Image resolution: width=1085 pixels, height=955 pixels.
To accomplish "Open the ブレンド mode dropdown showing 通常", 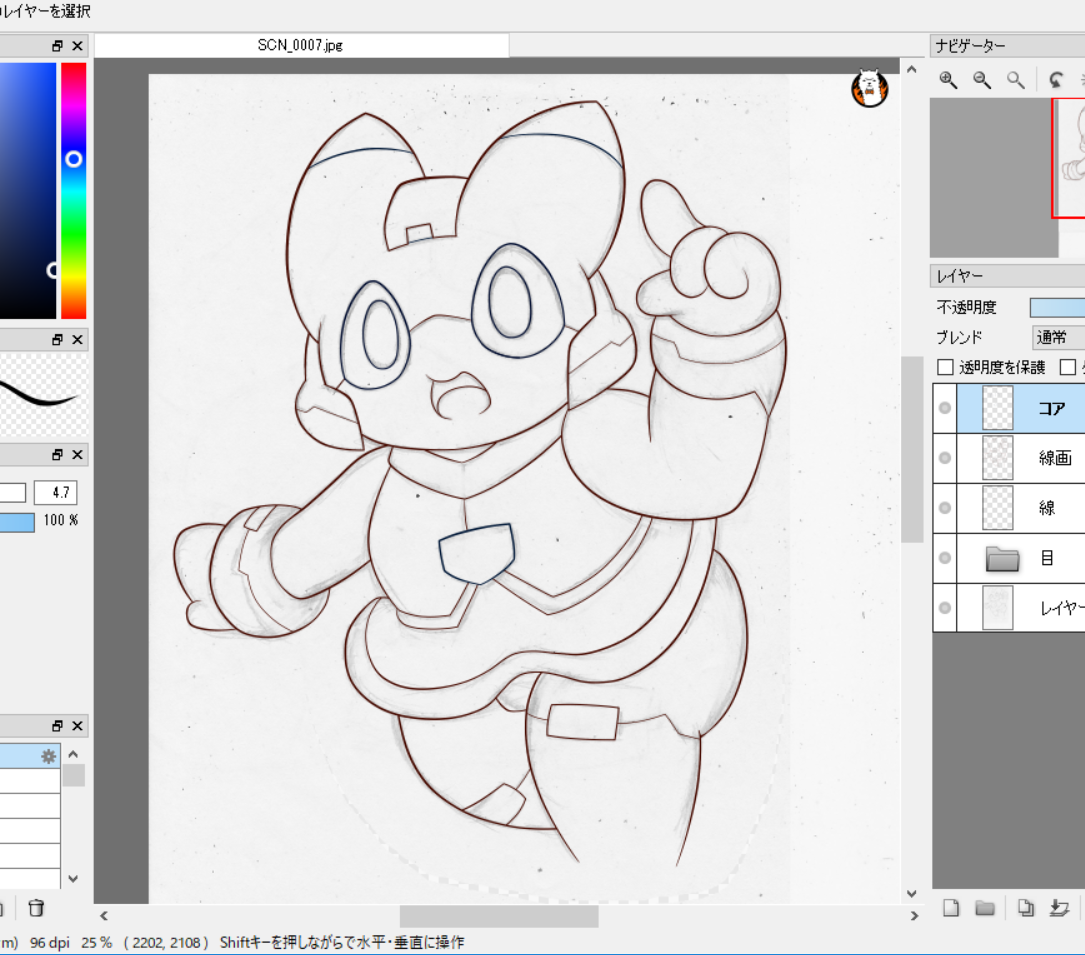I will (x=1058, y=337).
